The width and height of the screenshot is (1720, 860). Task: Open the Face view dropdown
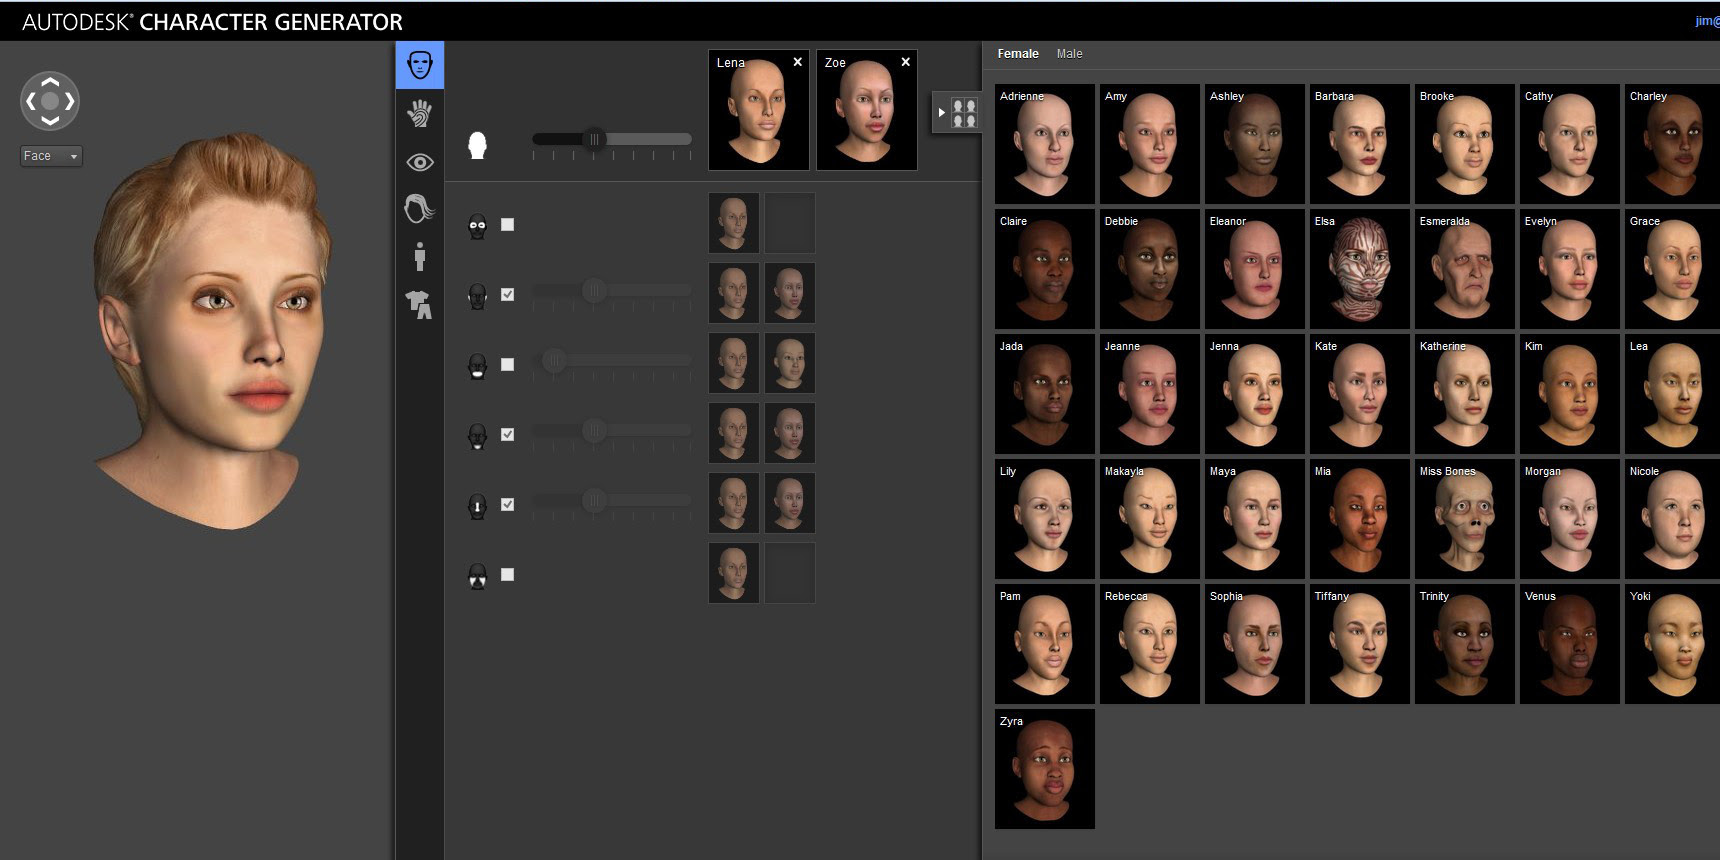coord(51,156)
